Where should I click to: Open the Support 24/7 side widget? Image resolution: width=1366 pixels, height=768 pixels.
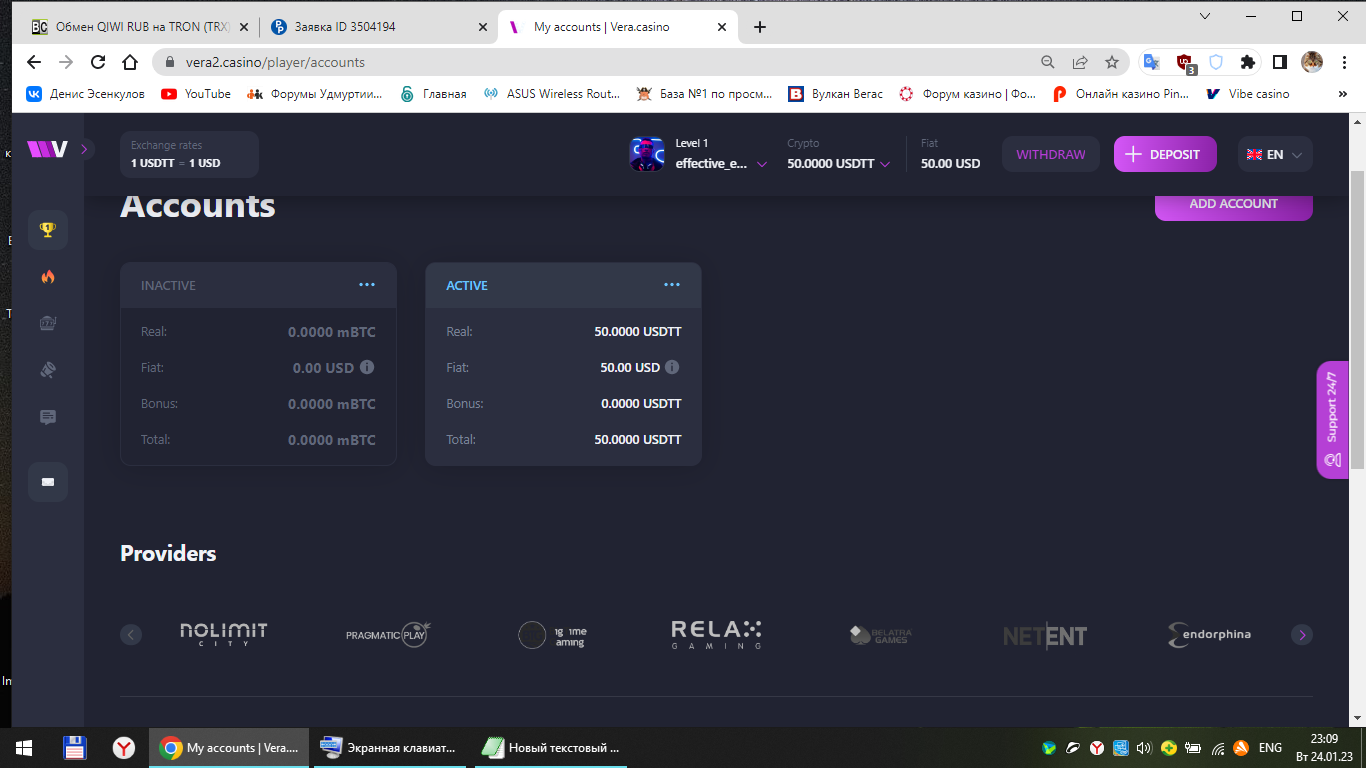coord(1332,420)
